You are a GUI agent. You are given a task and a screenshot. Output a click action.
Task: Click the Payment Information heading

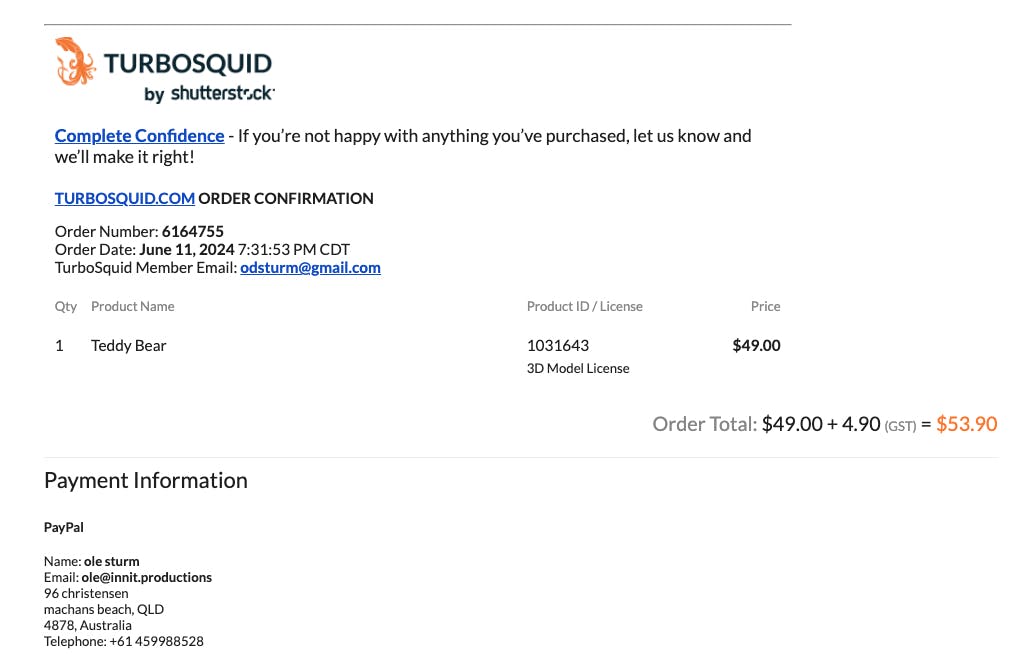145,481
